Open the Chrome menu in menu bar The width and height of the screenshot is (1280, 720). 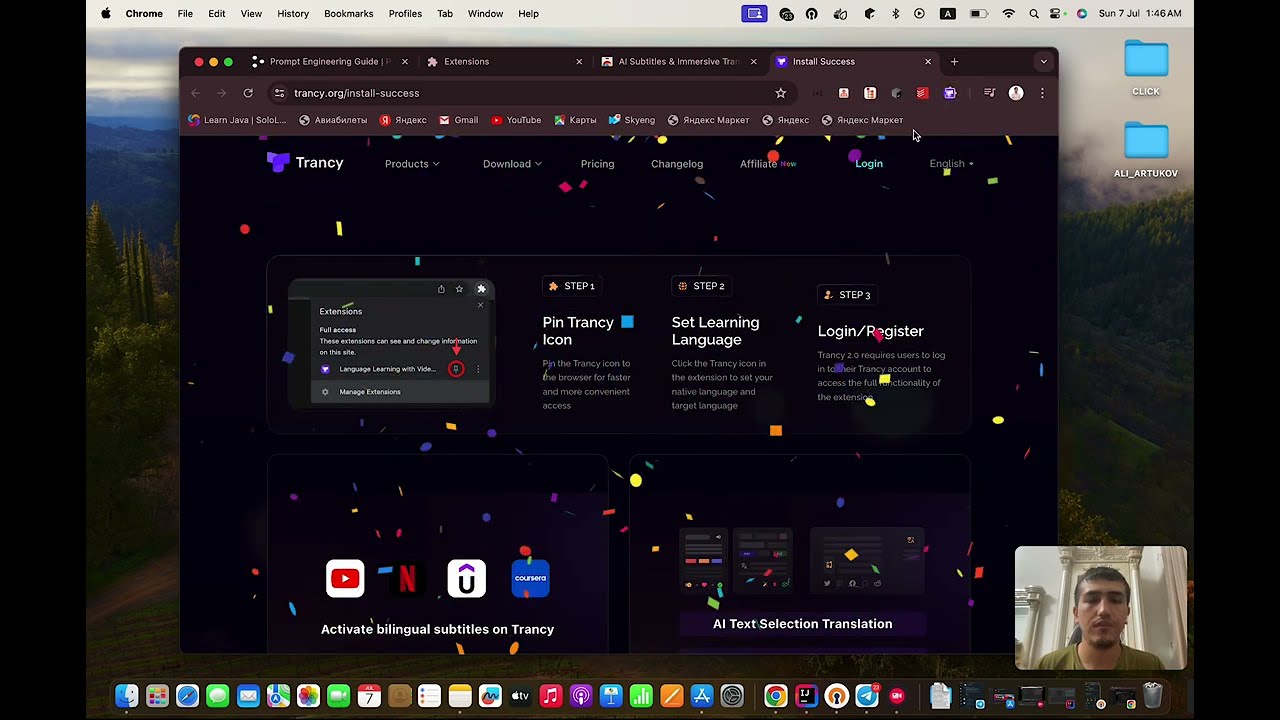[144, 14]
